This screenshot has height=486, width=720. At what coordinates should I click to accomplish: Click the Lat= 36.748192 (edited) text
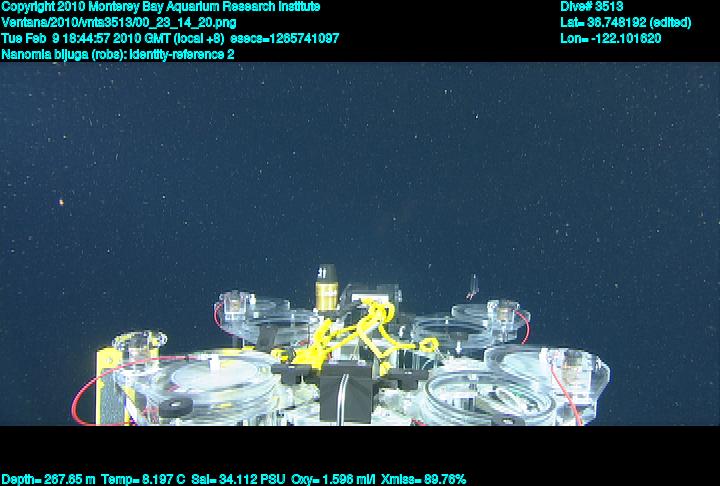pos(625,22)
